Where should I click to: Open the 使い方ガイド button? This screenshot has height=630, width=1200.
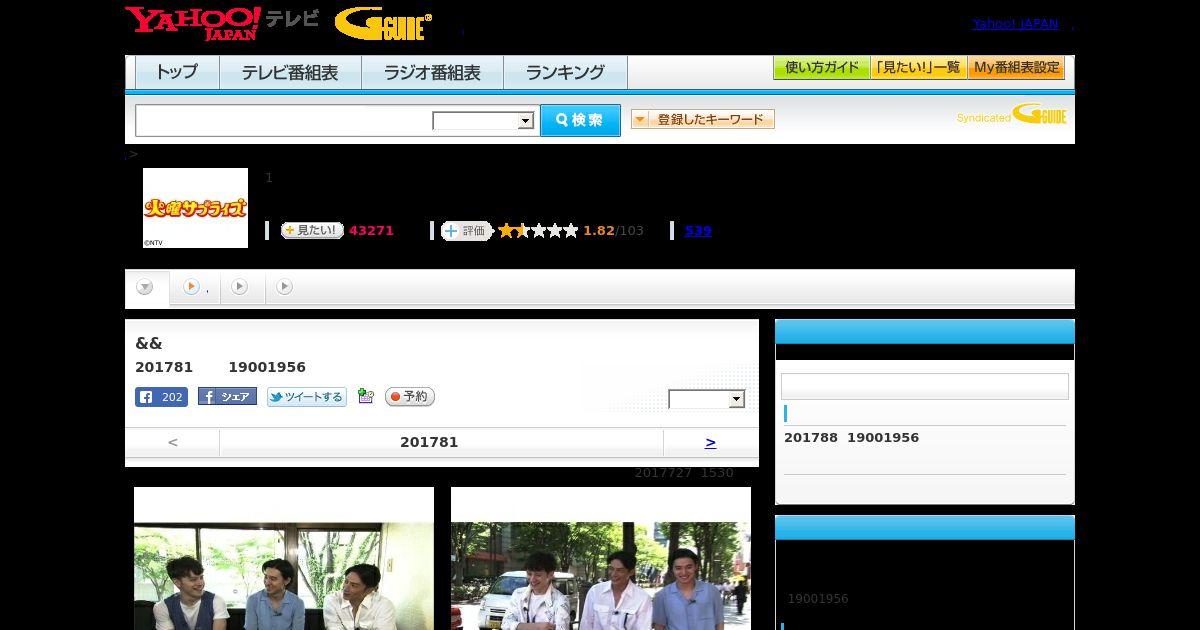pos(822,68)
